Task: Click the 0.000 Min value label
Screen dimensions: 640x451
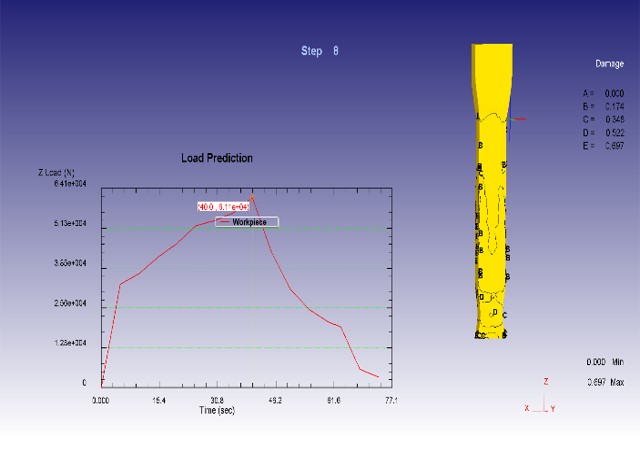Action: [606, 362]
